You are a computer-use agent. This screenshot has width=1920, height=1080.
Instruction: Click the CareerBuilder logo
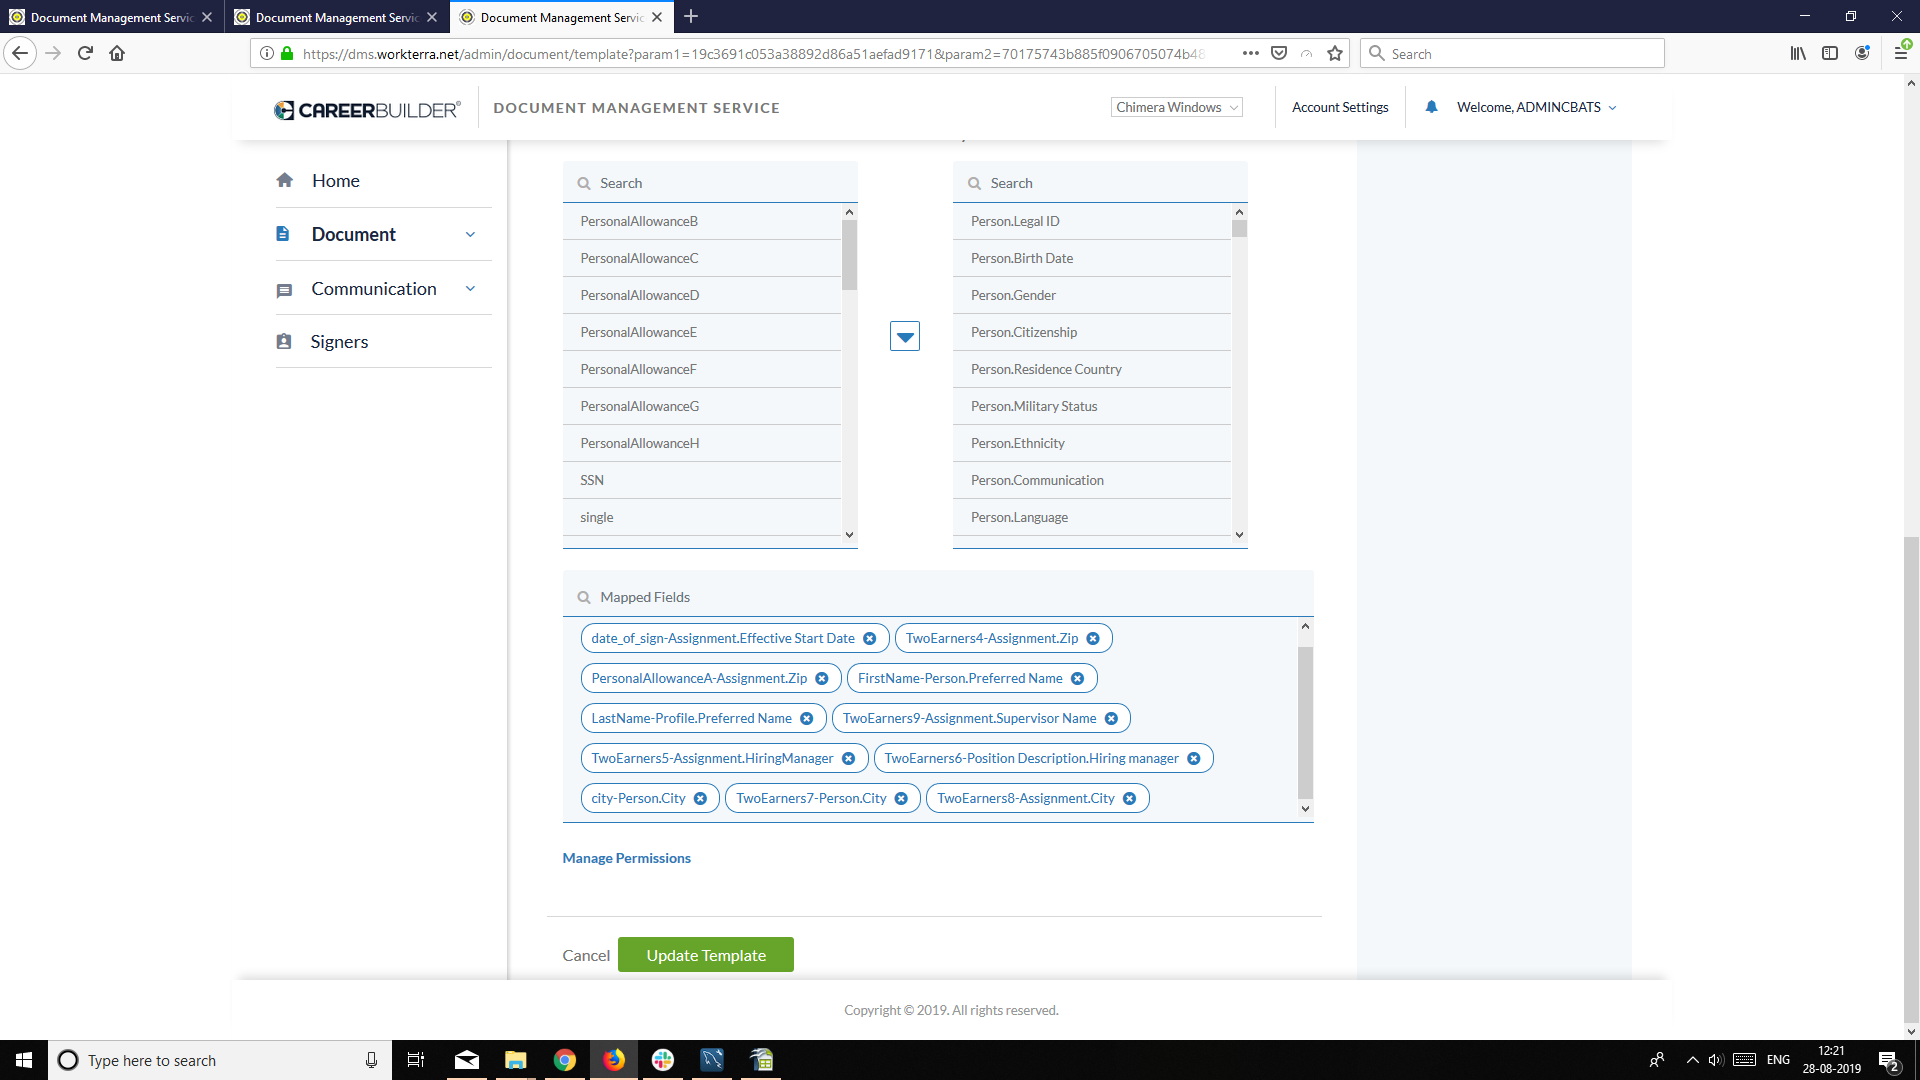click(366, 110)
